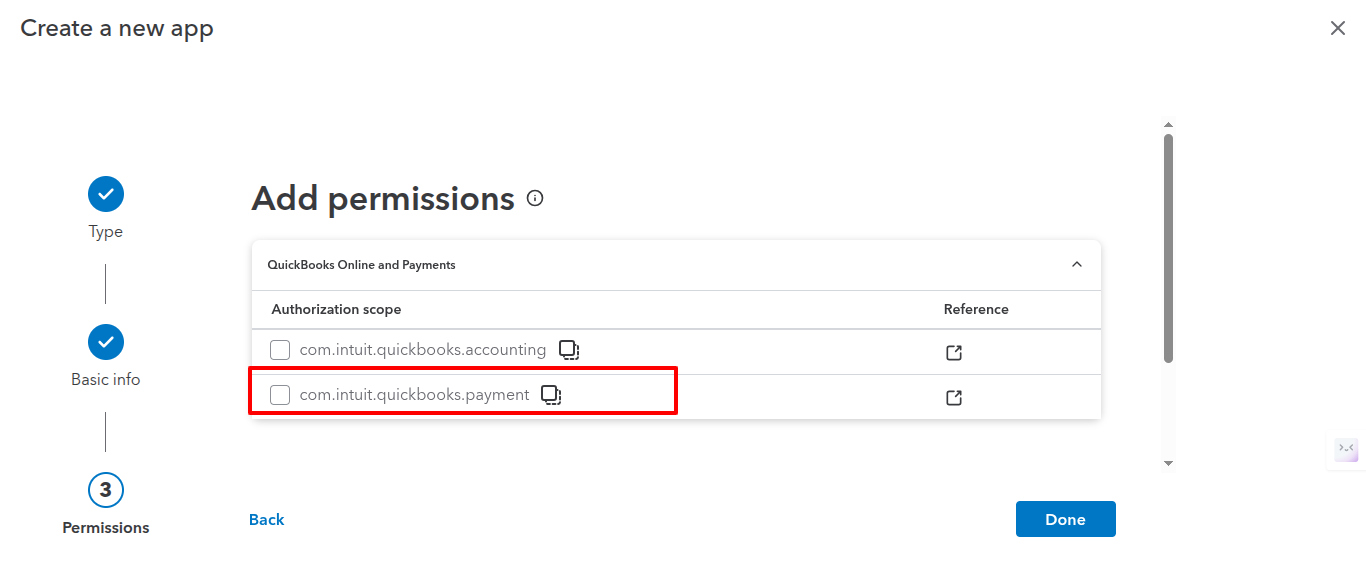
Task: Close the Create a new app dialog
Action: [1337, 28]
